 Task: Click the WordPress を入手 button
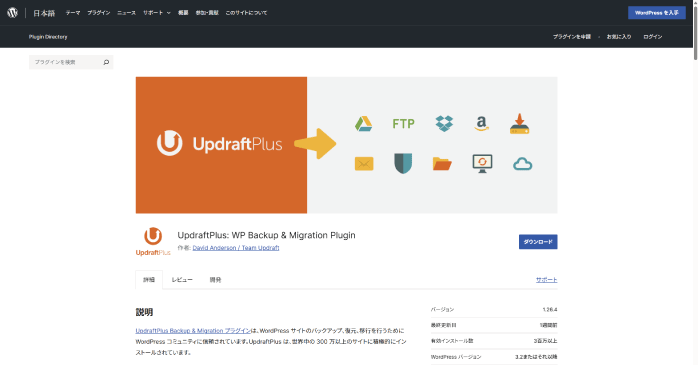[657, 13]
